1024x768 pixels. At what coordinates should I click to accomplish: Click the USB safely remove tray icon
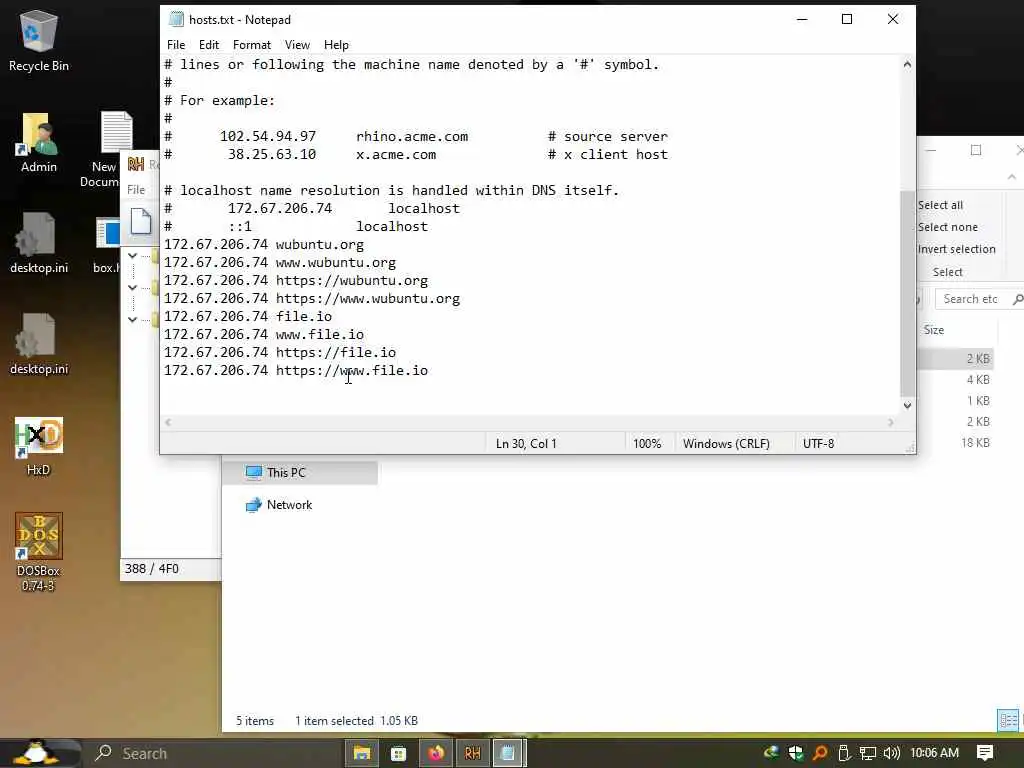coord(843,753)
